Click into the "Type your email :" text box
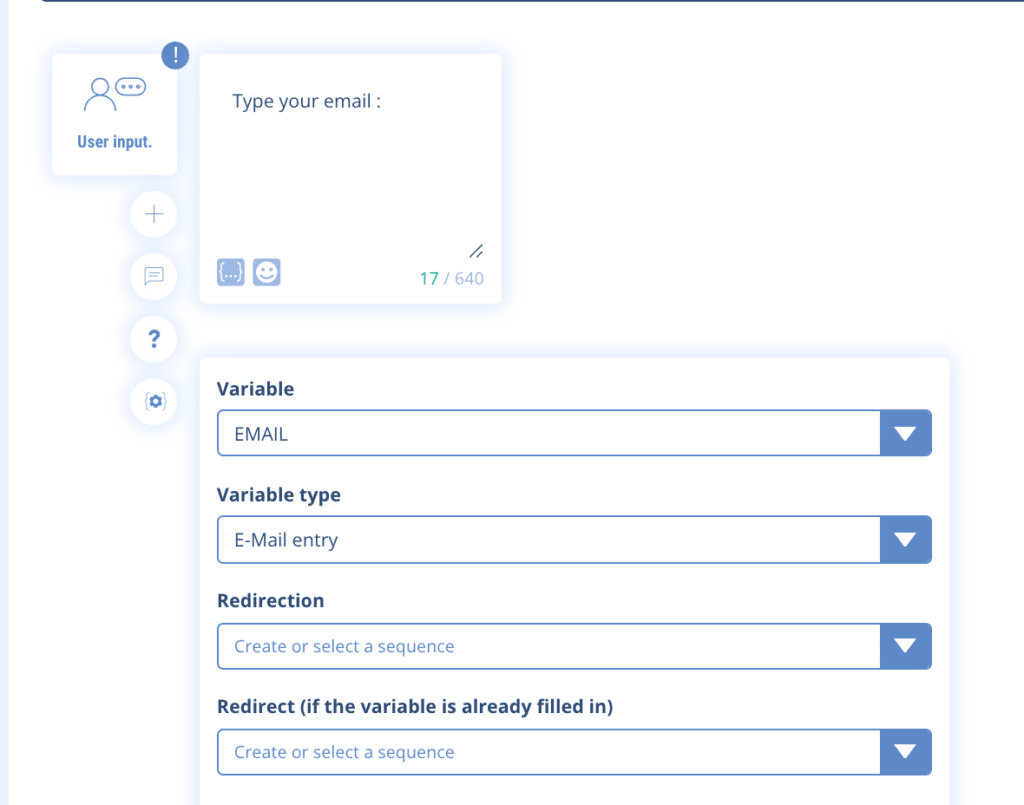1024x805 pixels. [350, 160]
